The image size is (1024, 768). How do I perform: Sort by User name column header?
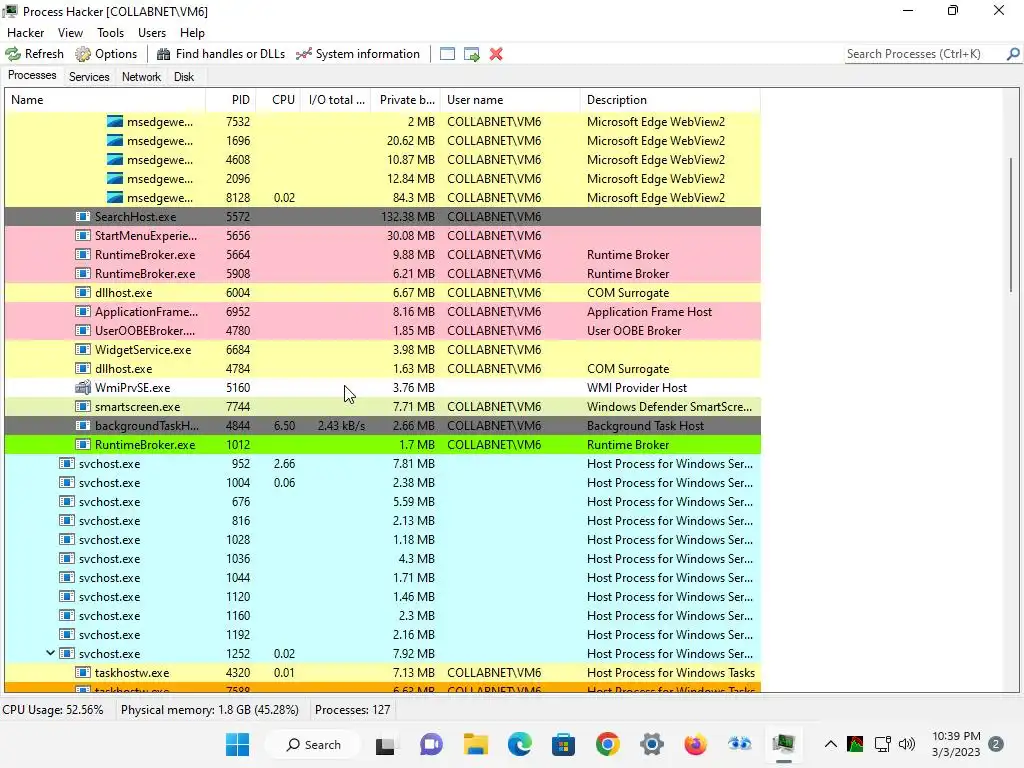coord(510,100)
